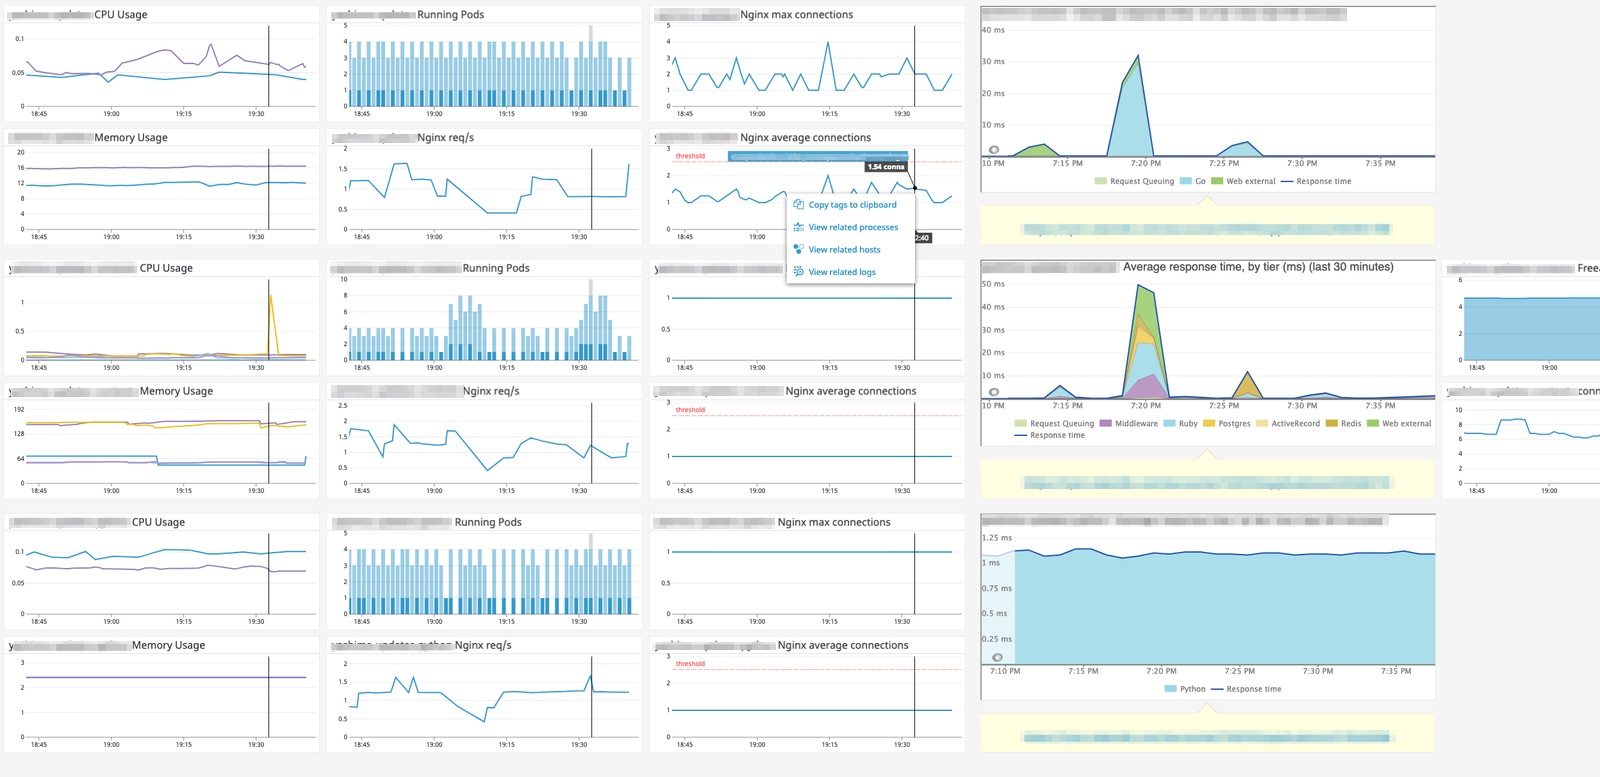The width and height of the screenshot is (1600, 777).
Task: Click the copy icon beside Copy tags to clipboard
Action: coord(799,204)
